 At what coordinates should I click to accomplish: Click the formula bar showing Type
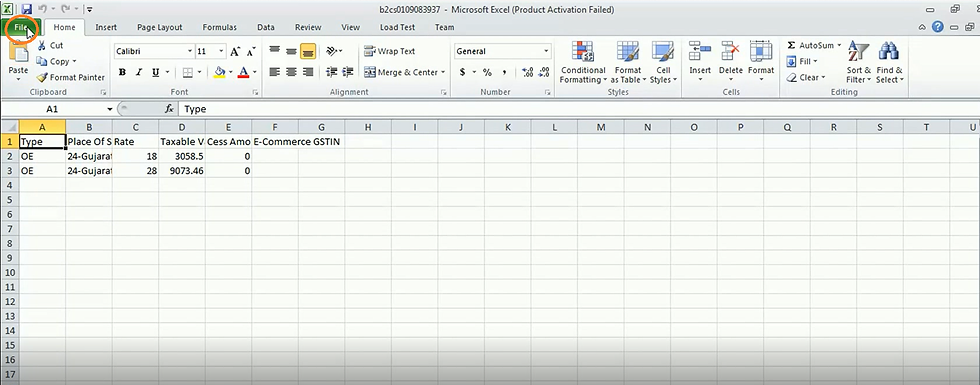[579, 109]
